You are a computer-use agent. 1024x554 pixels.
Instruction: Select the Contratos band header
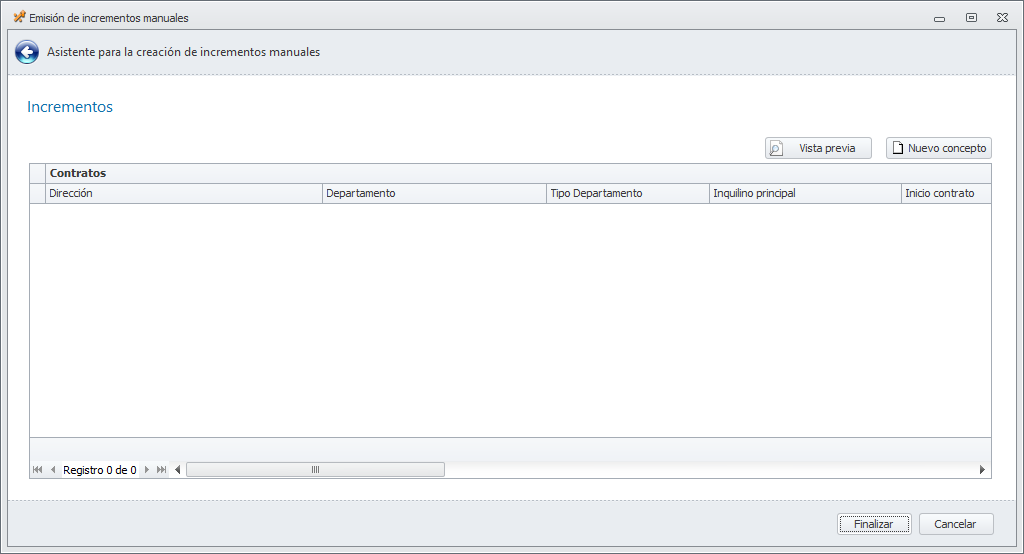(x=518, y=173)
